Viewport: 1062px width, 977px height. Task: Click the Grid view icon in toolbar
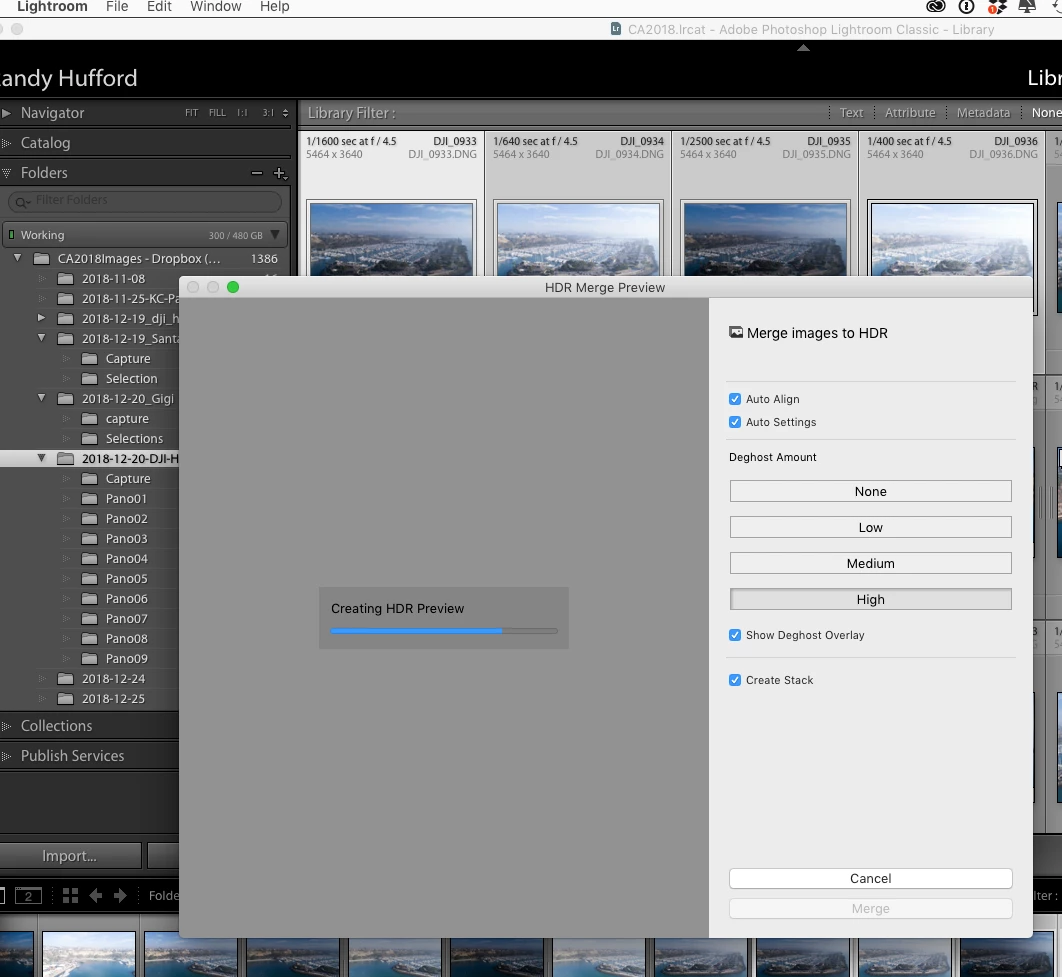[70, 895]
